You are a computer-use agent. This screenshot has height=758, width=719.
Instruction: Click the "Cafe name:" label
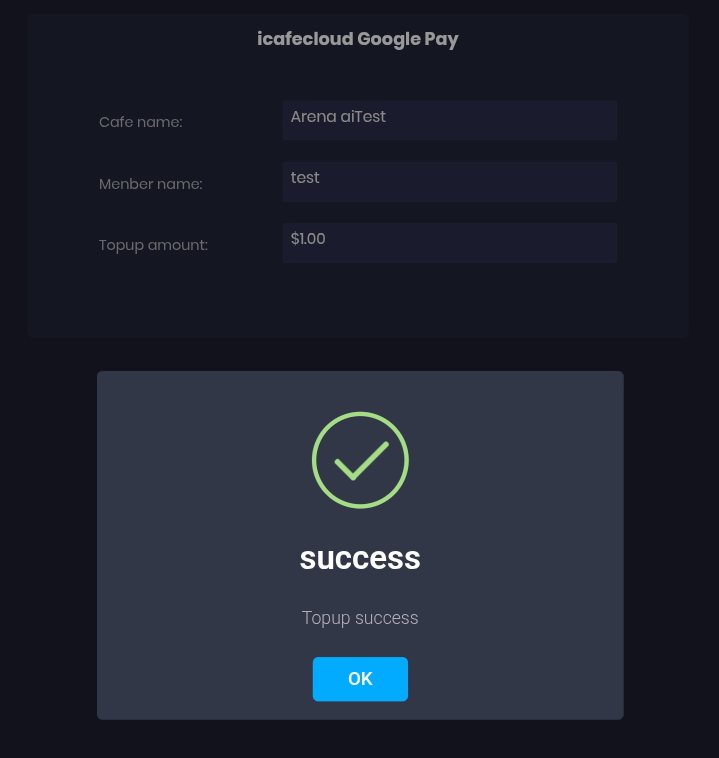tap(140, 122)
